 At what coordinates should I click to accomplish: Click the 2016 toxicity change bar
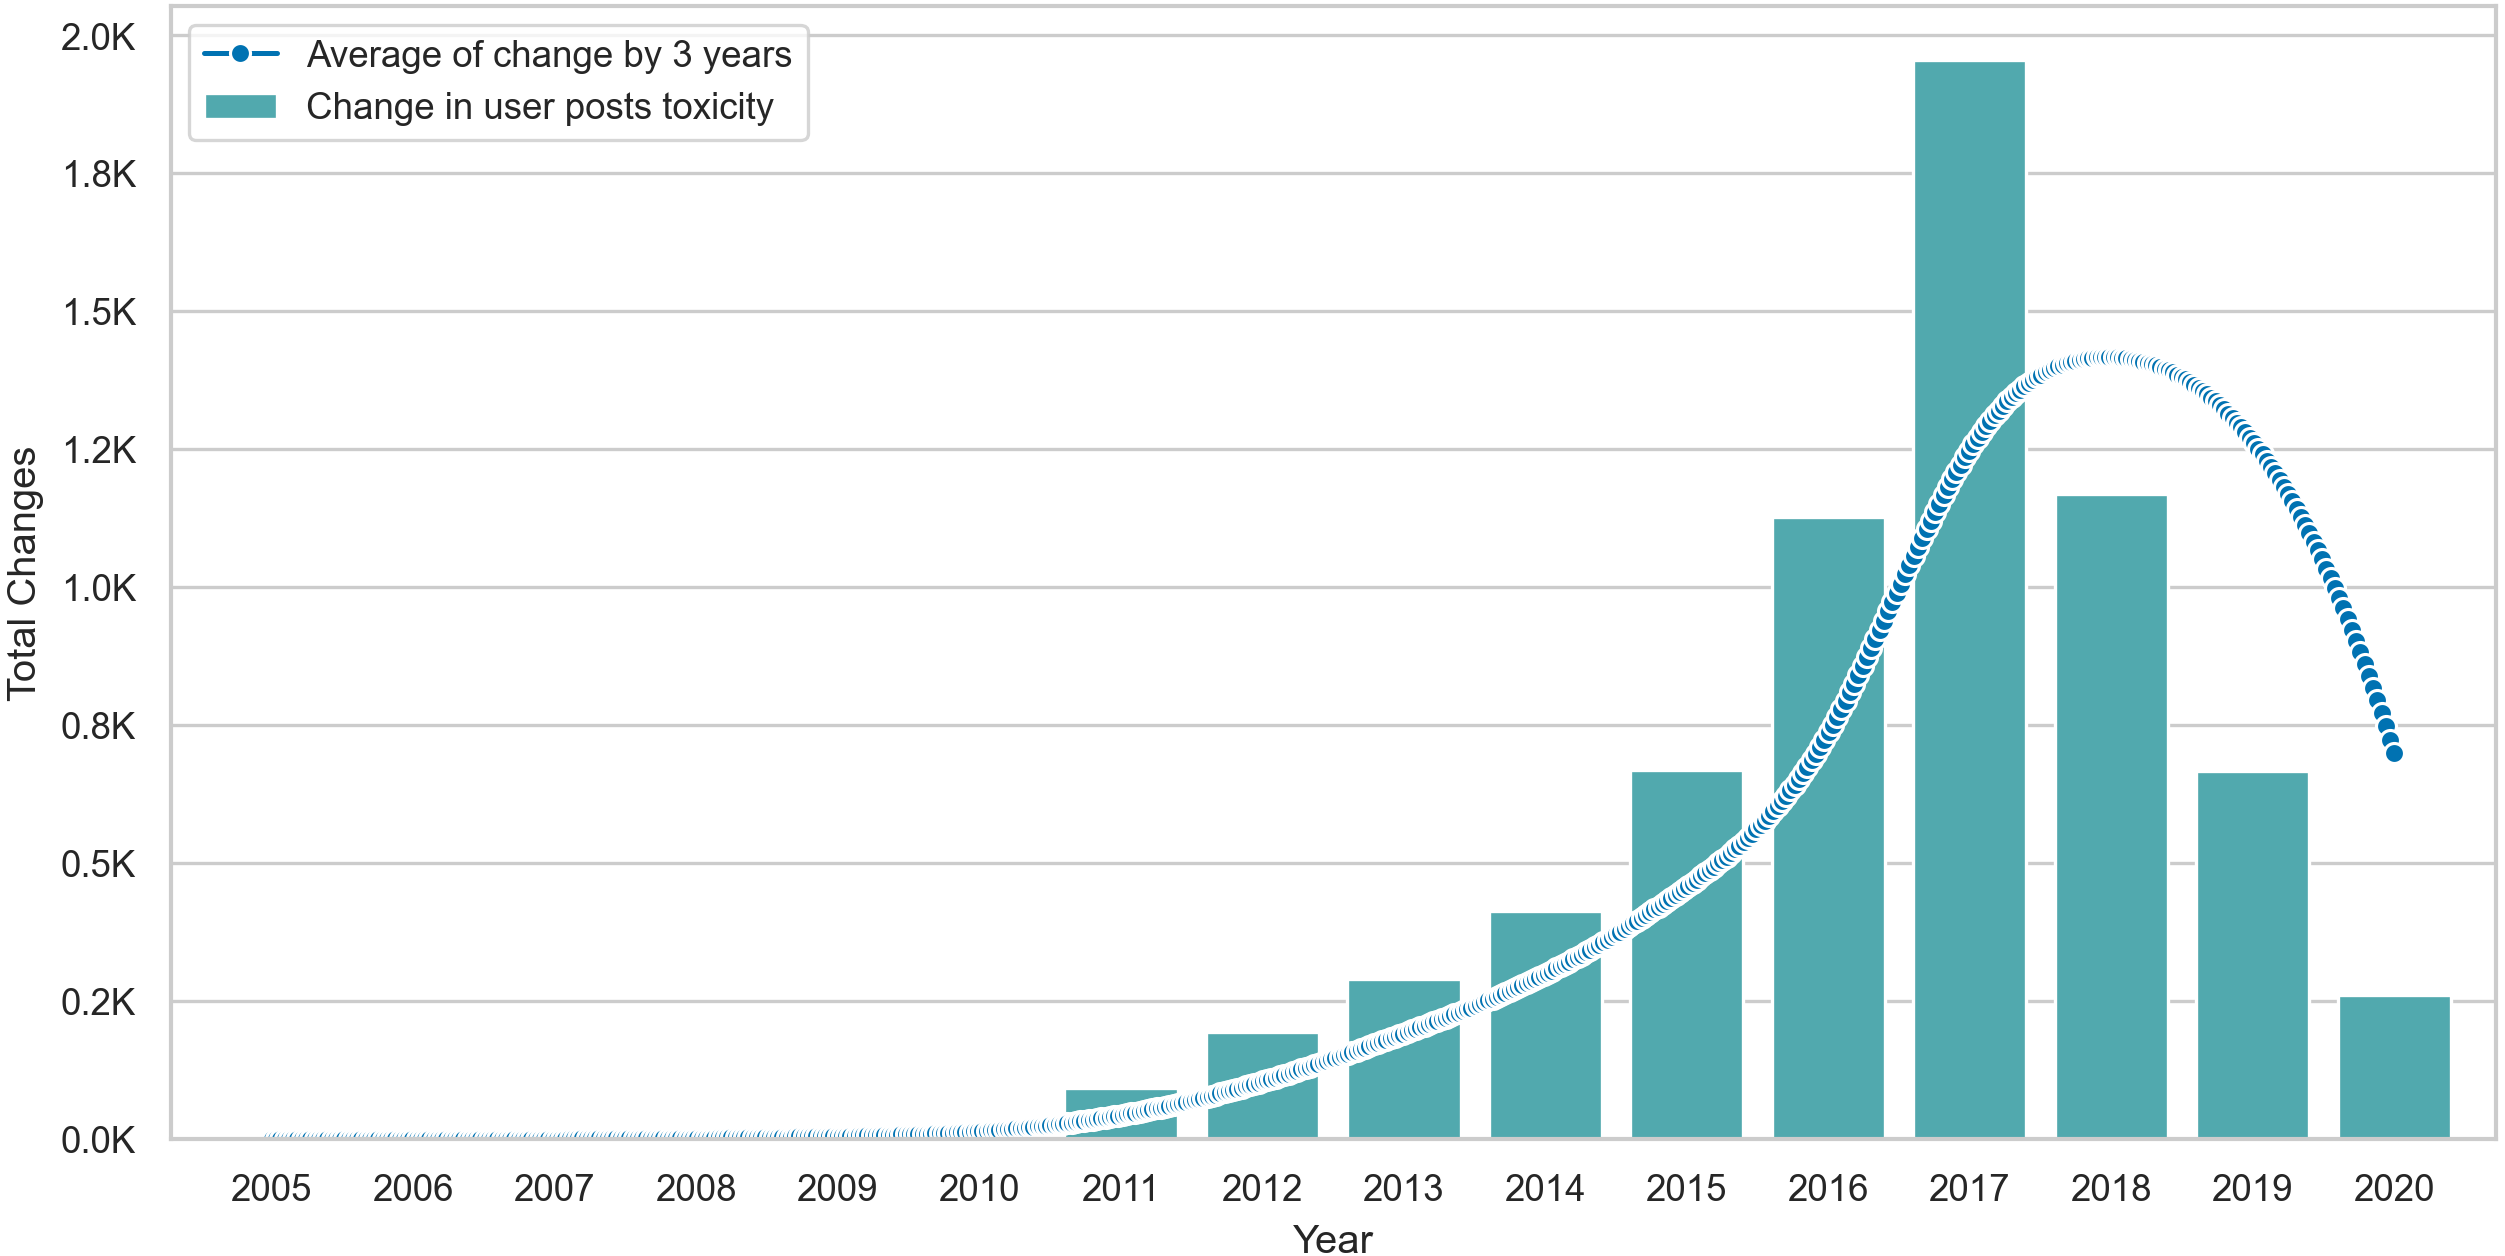[x=1828, y=828]
